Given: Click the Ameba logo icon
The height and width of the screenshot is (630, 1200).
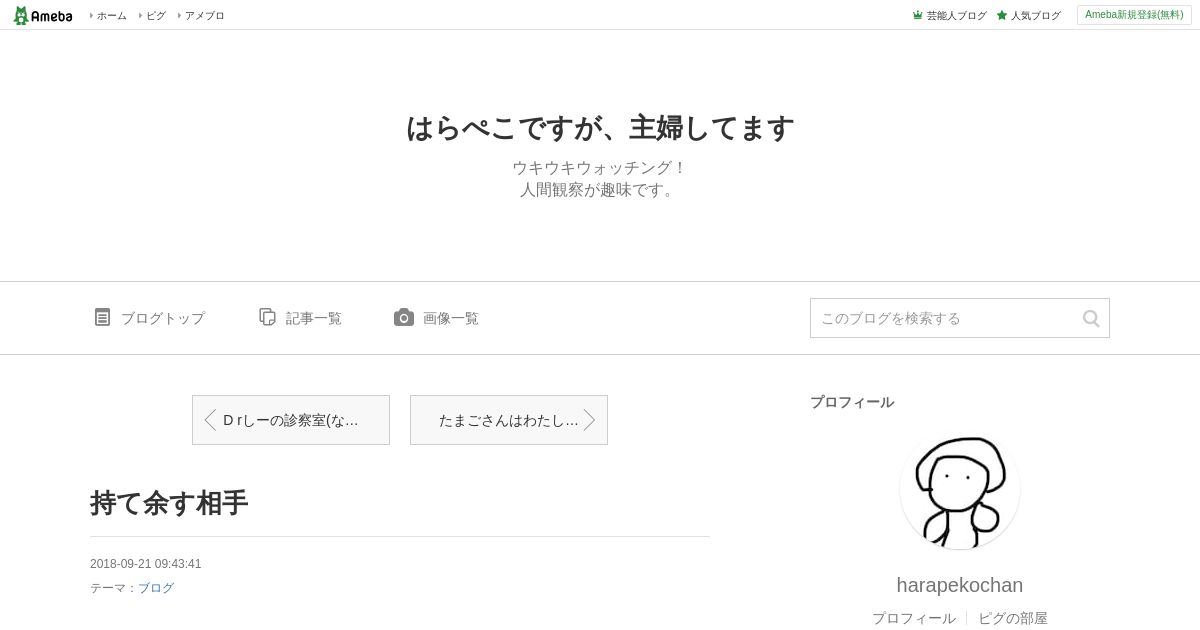Looking at the screenshot, I should click(42, 15).
